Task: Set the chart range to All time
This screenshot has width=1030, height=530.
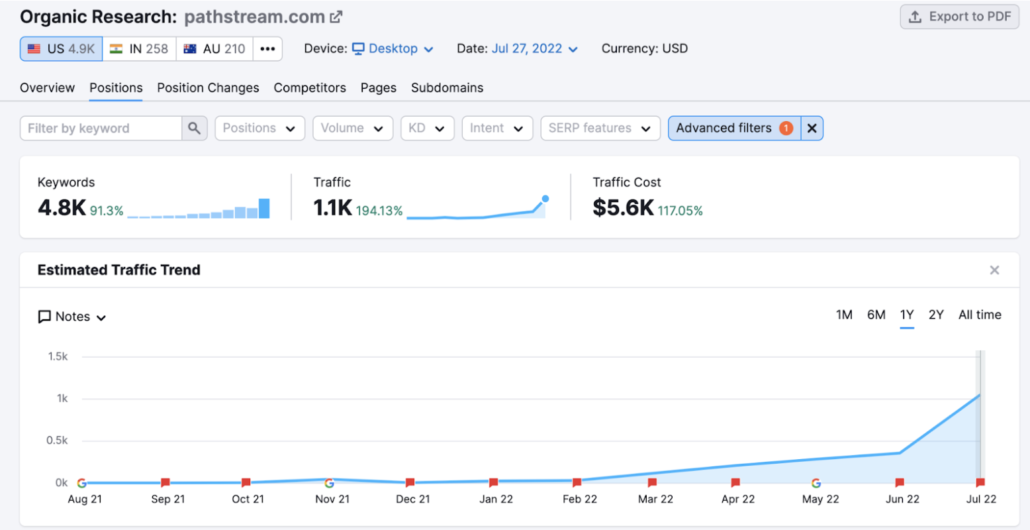Action: pos(980,315)
